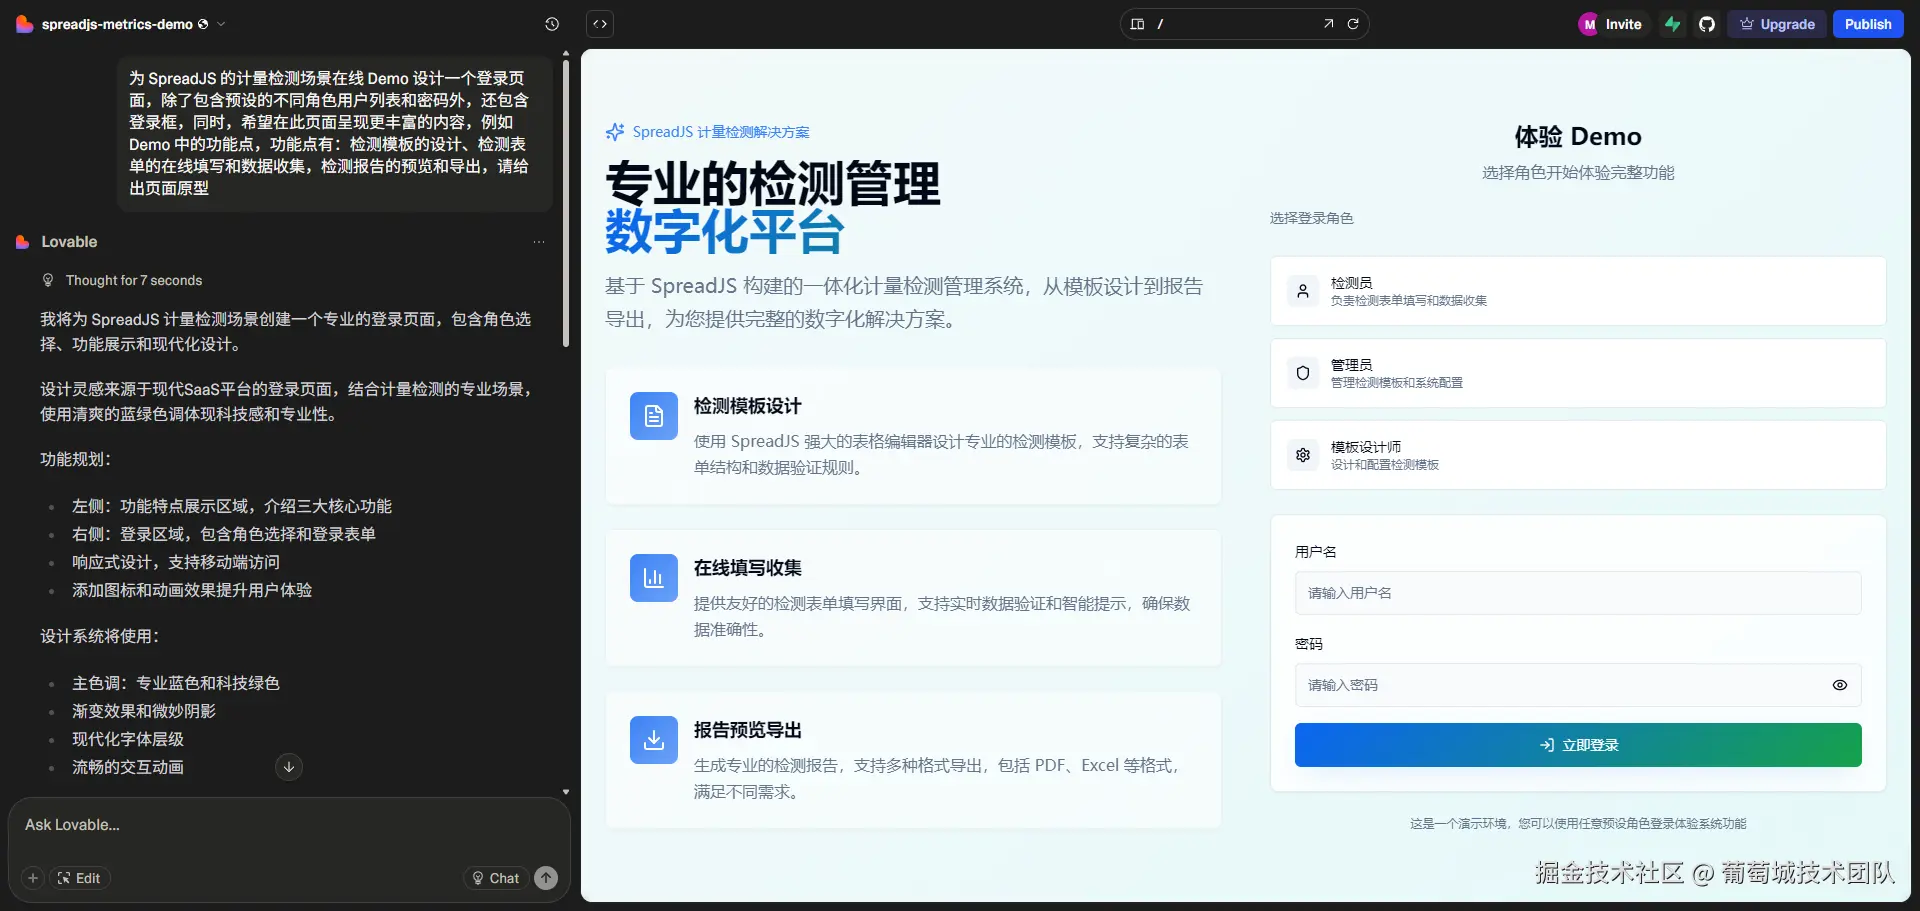Toggle password visibility eye icon
Viewport: 1920px width, 911px height.
1840,685
